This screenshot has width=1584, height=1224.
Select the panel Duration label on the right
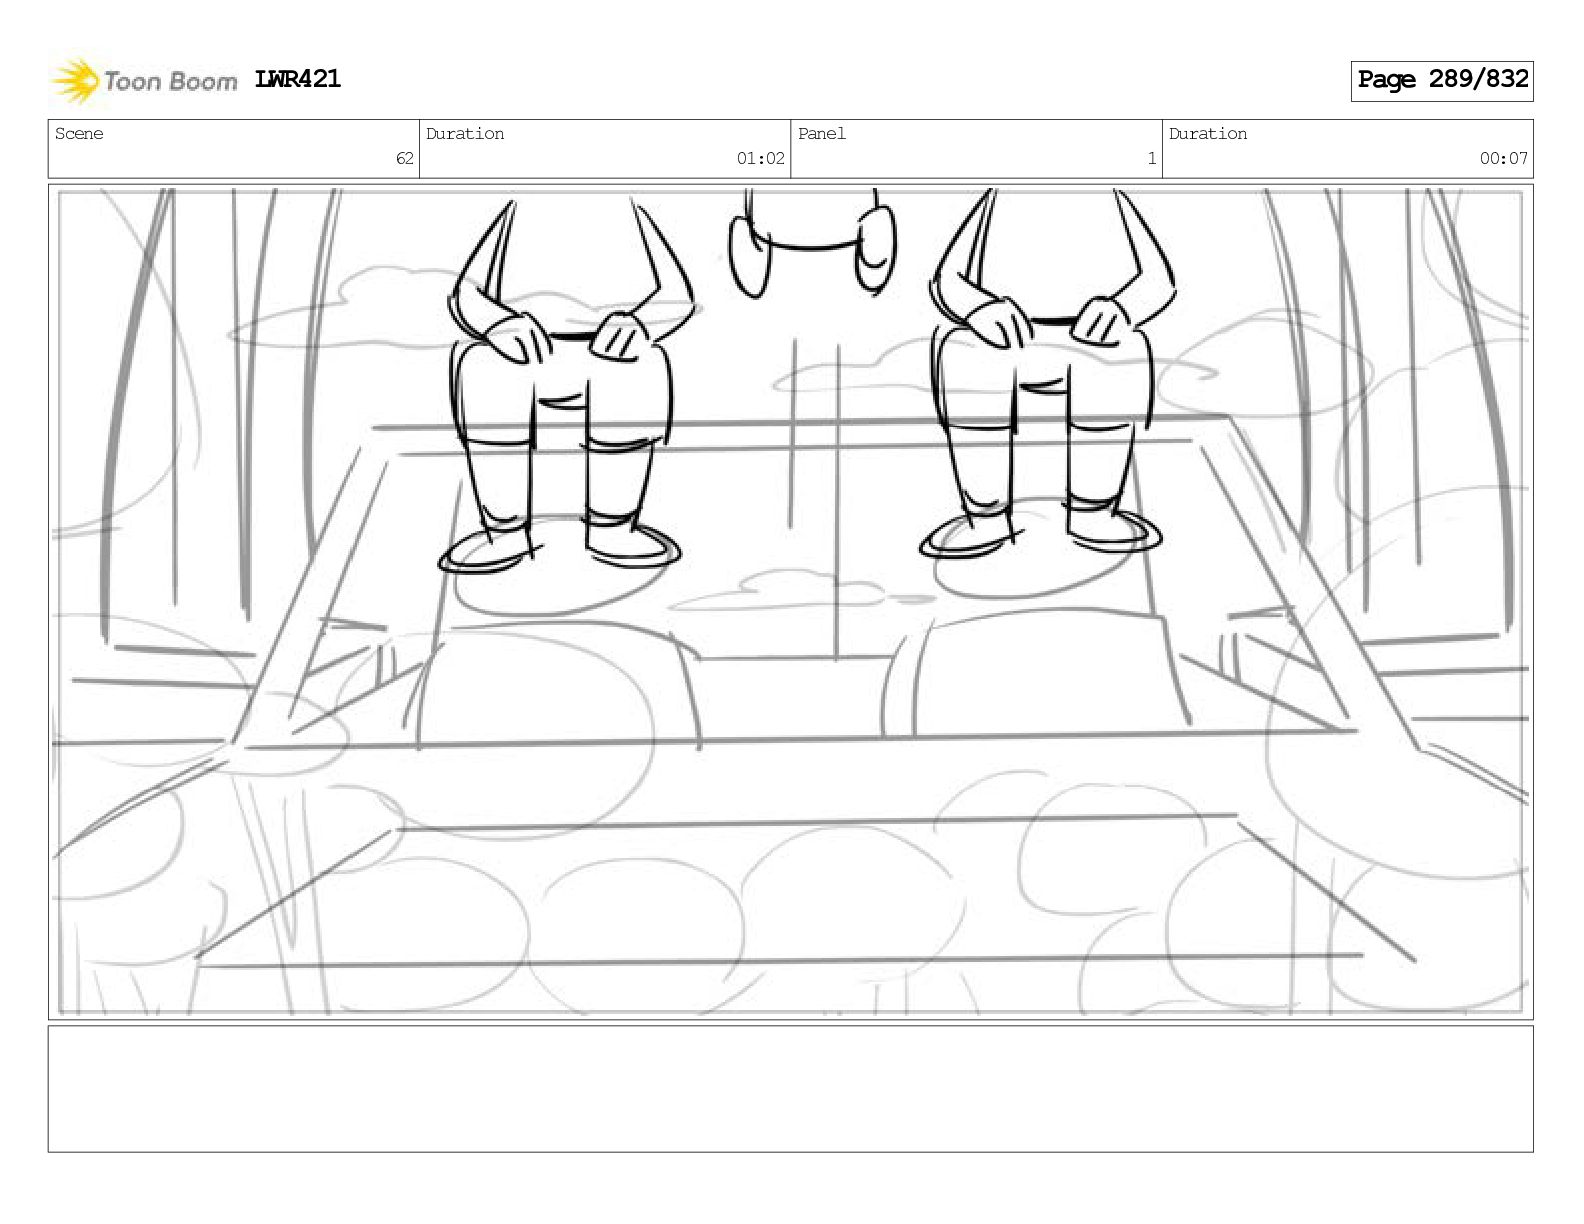[x=1208, y=134]
